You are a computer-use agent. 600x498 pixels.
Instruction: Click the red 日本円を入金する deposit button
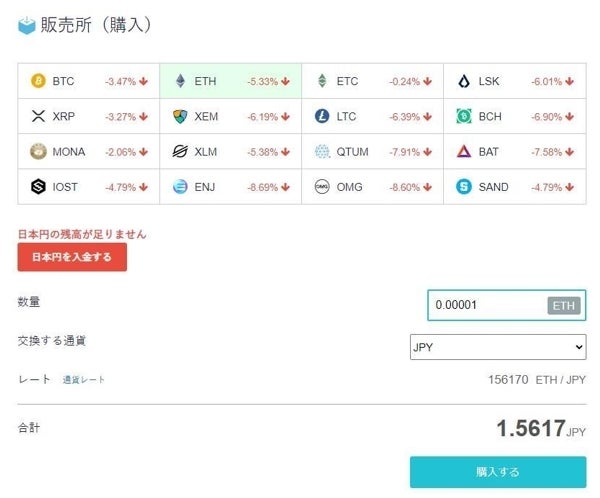coord(72,257)
